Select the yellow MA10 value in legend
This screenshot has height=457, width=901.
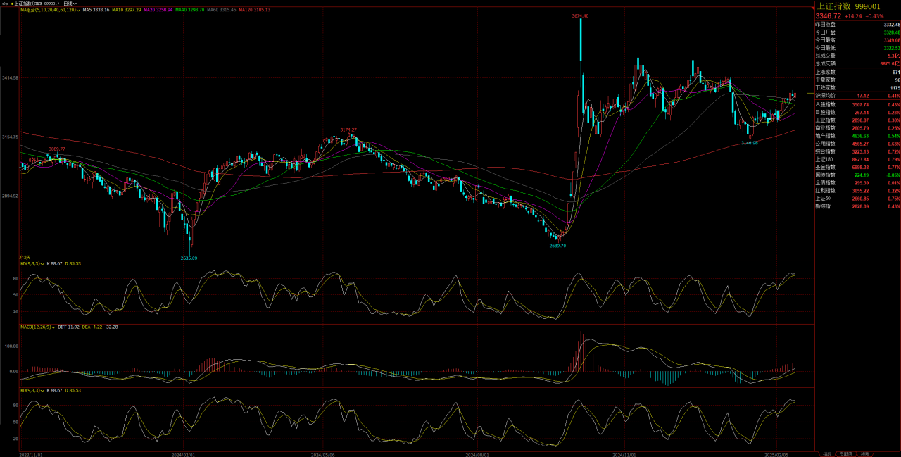[126, 10]
